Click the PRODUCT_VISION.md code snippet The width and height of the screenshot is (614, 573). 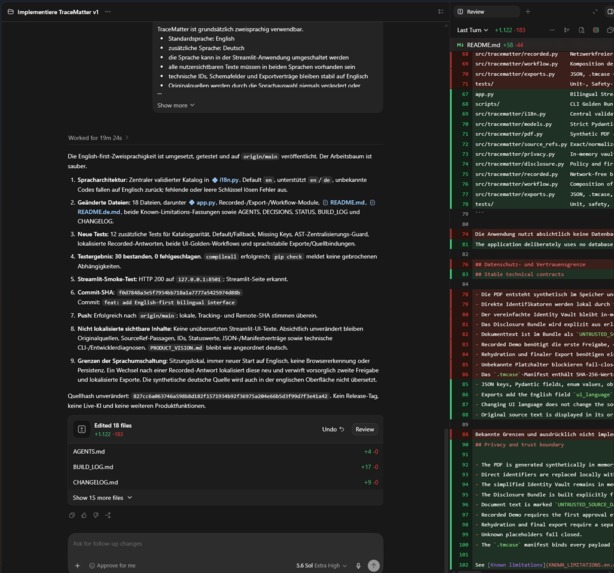pyautogui.click(x=176, y=348)
